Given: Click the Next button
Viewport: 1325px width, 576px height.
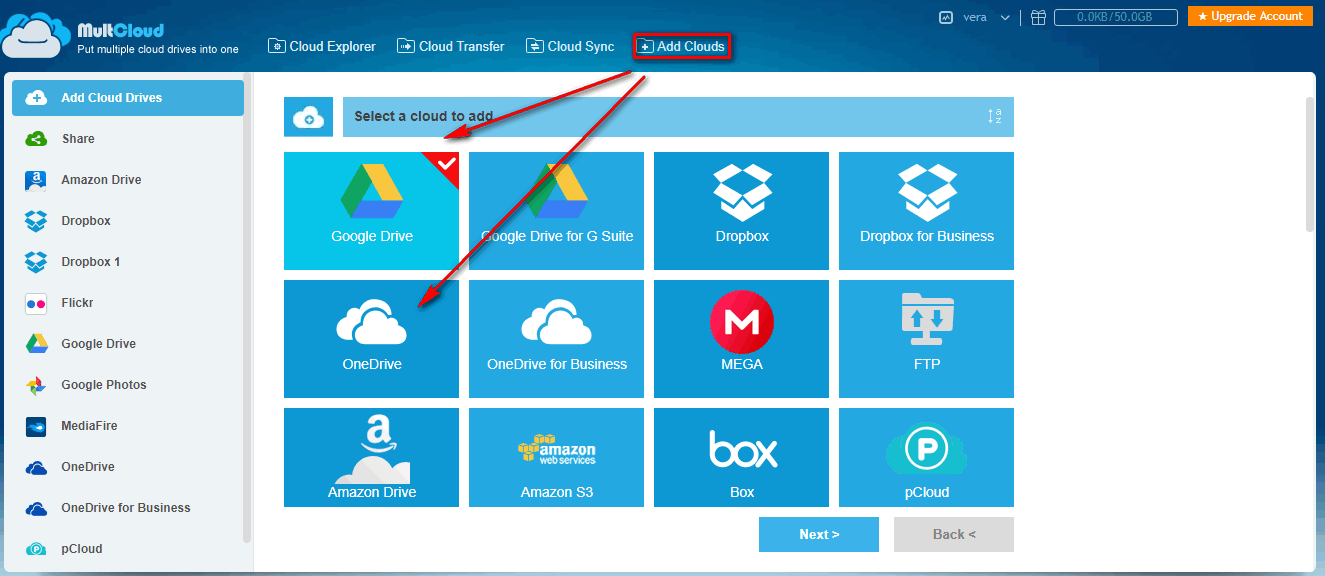Looking at the screenshot, I should click(819, 534).
